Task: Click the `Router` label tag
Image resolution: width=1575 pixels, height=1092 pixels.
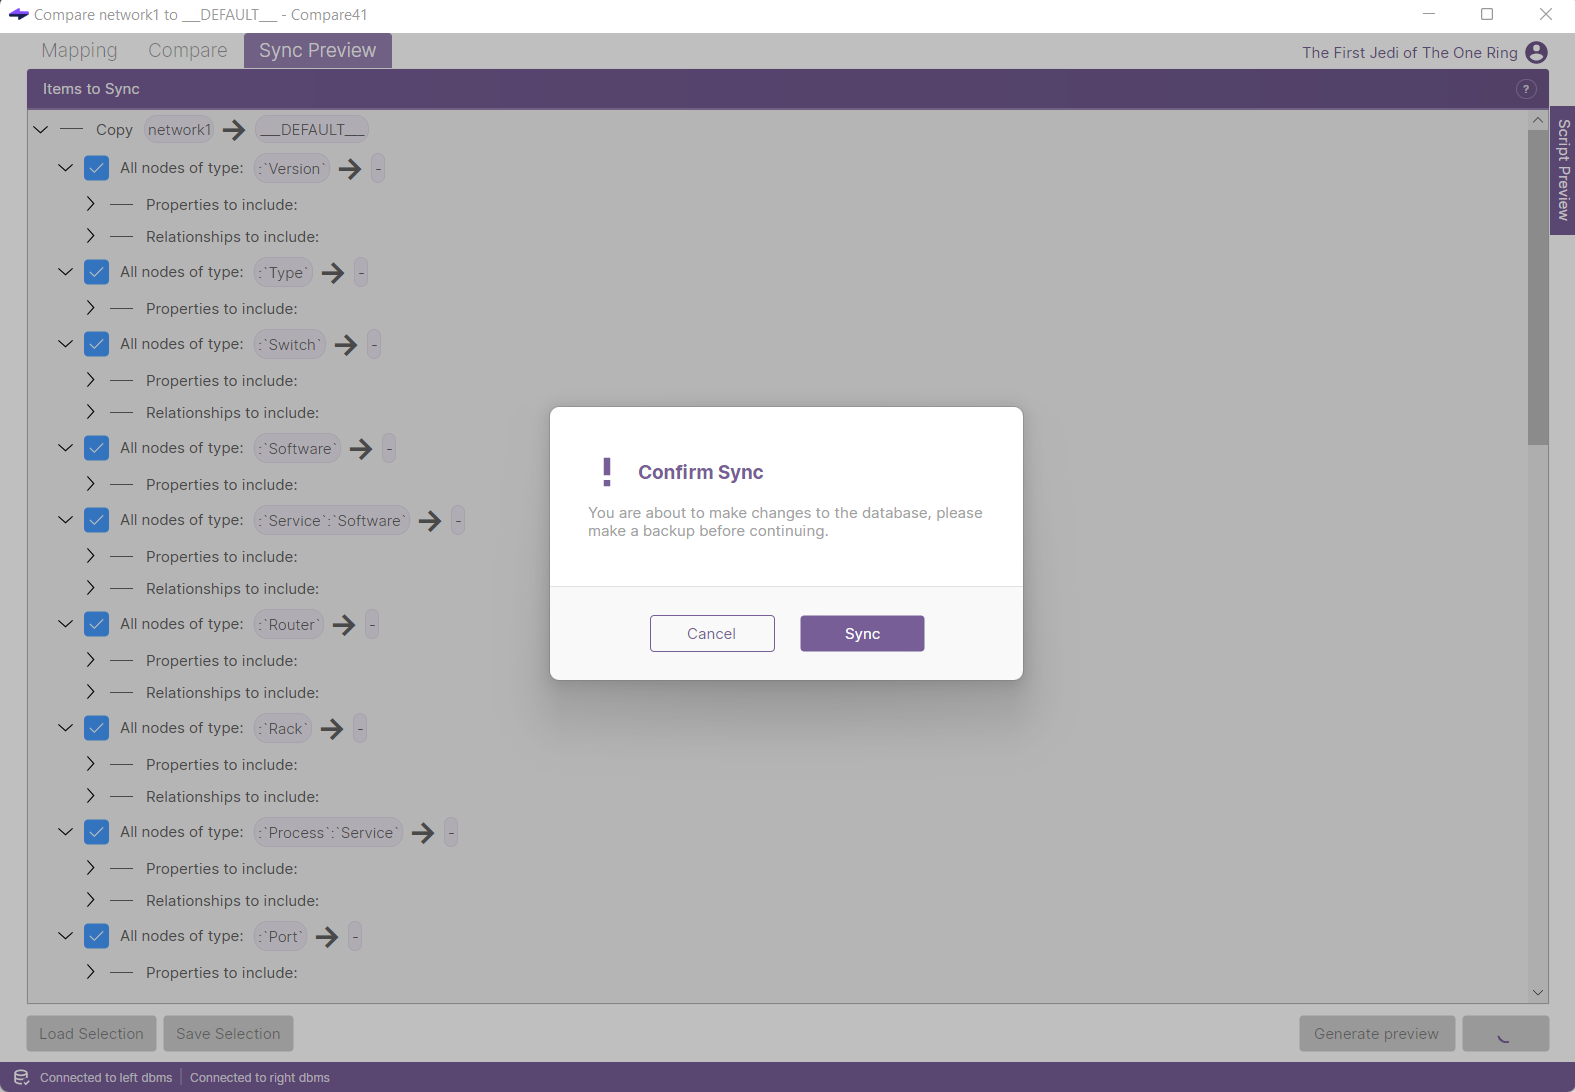Action: [289, 624]
